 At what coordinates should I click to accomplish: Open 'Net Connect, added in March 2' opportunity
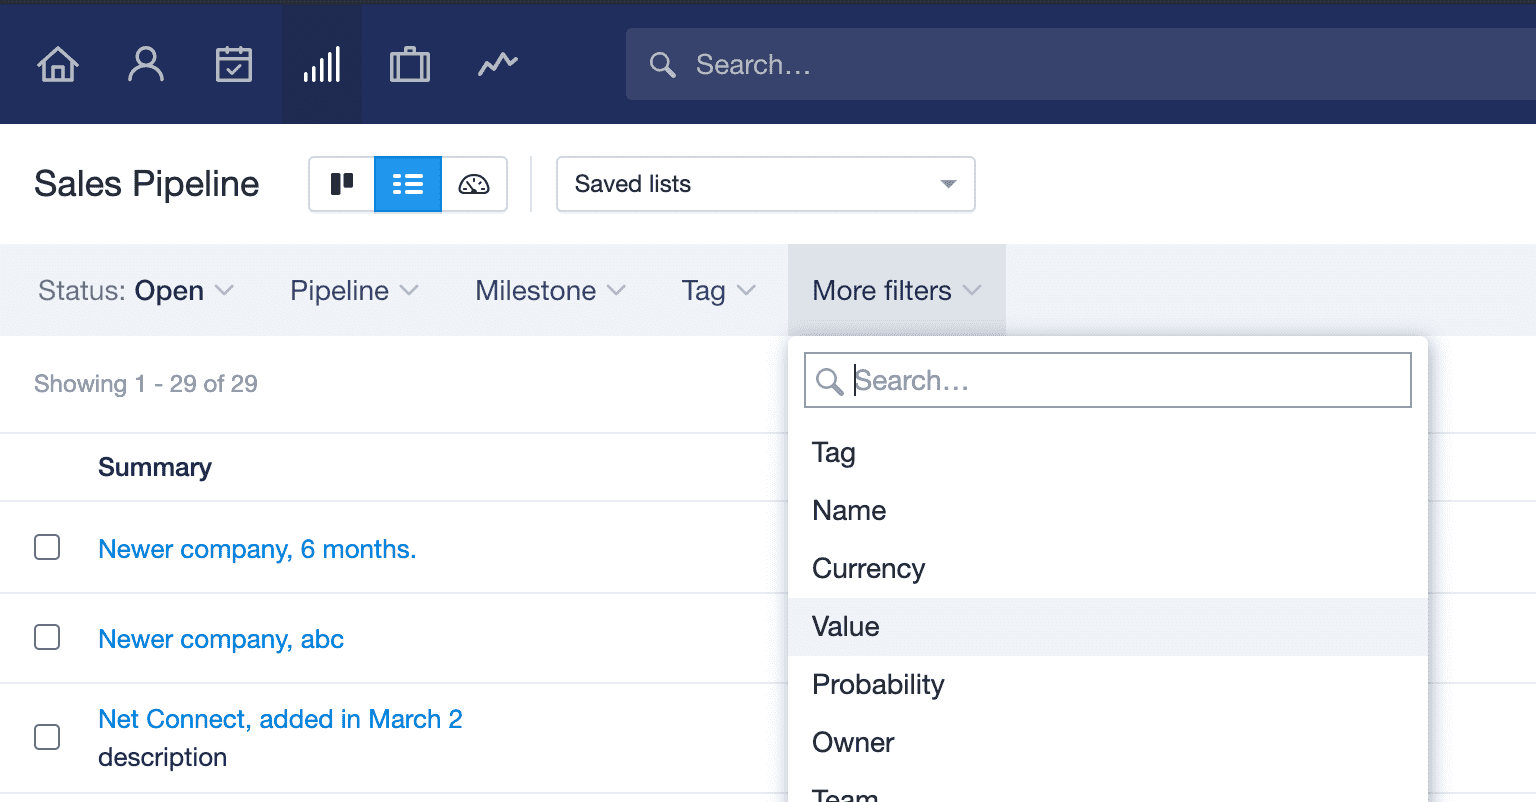[x=280, y=719]
